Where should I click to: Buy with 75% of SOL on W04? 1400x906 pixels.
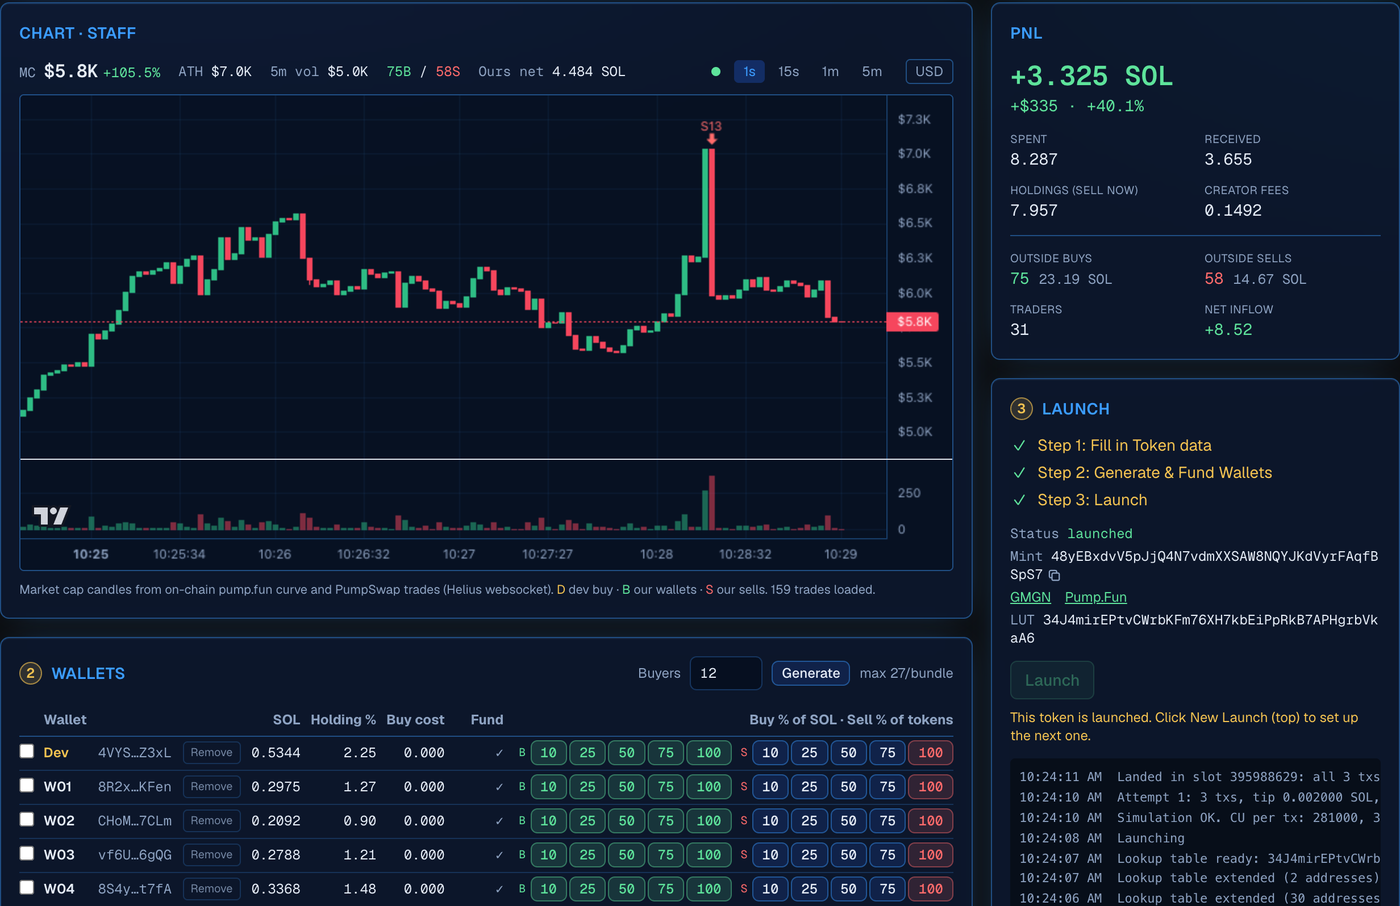(666, 889)
